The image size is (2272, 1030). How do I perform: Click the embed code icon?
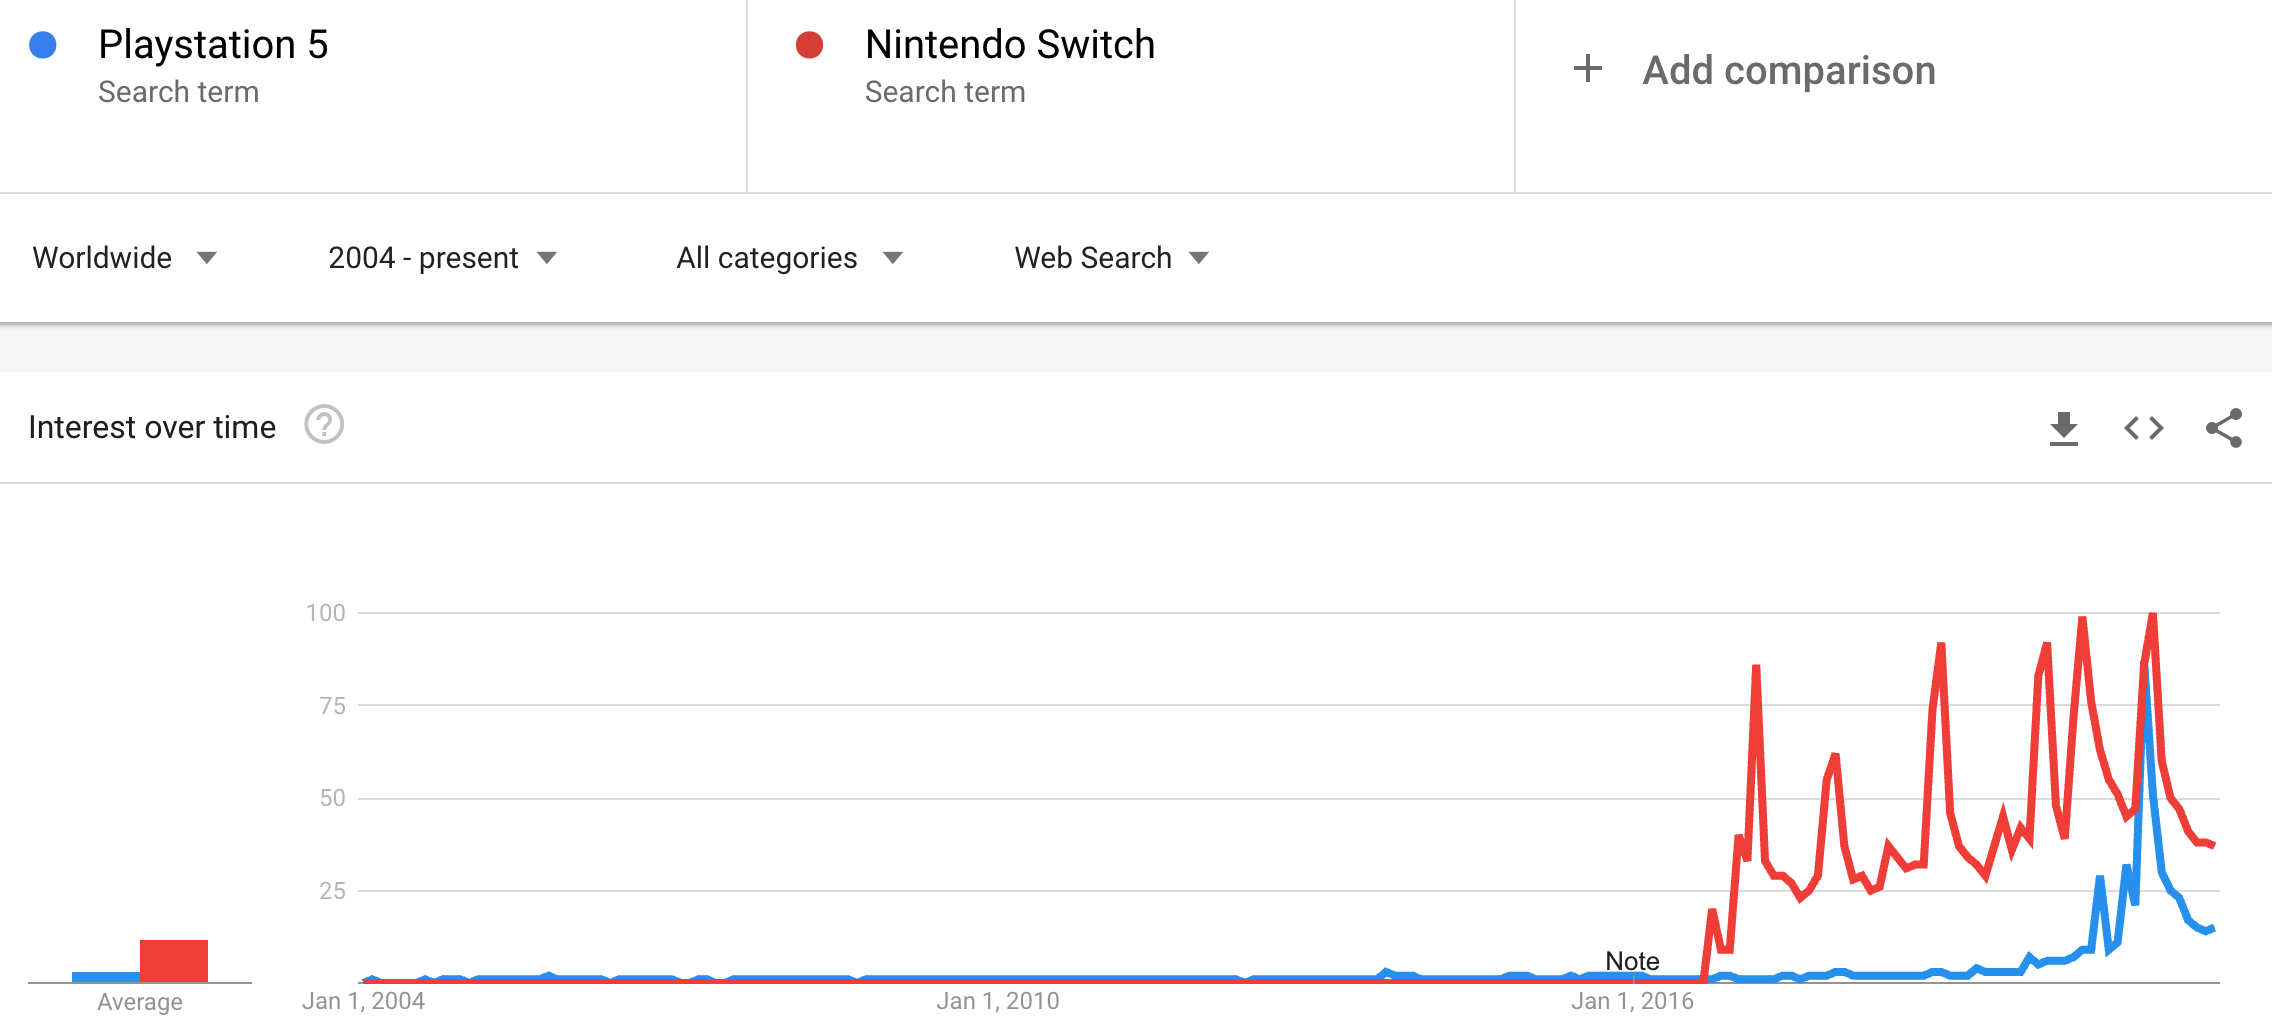coord(2144,428)
